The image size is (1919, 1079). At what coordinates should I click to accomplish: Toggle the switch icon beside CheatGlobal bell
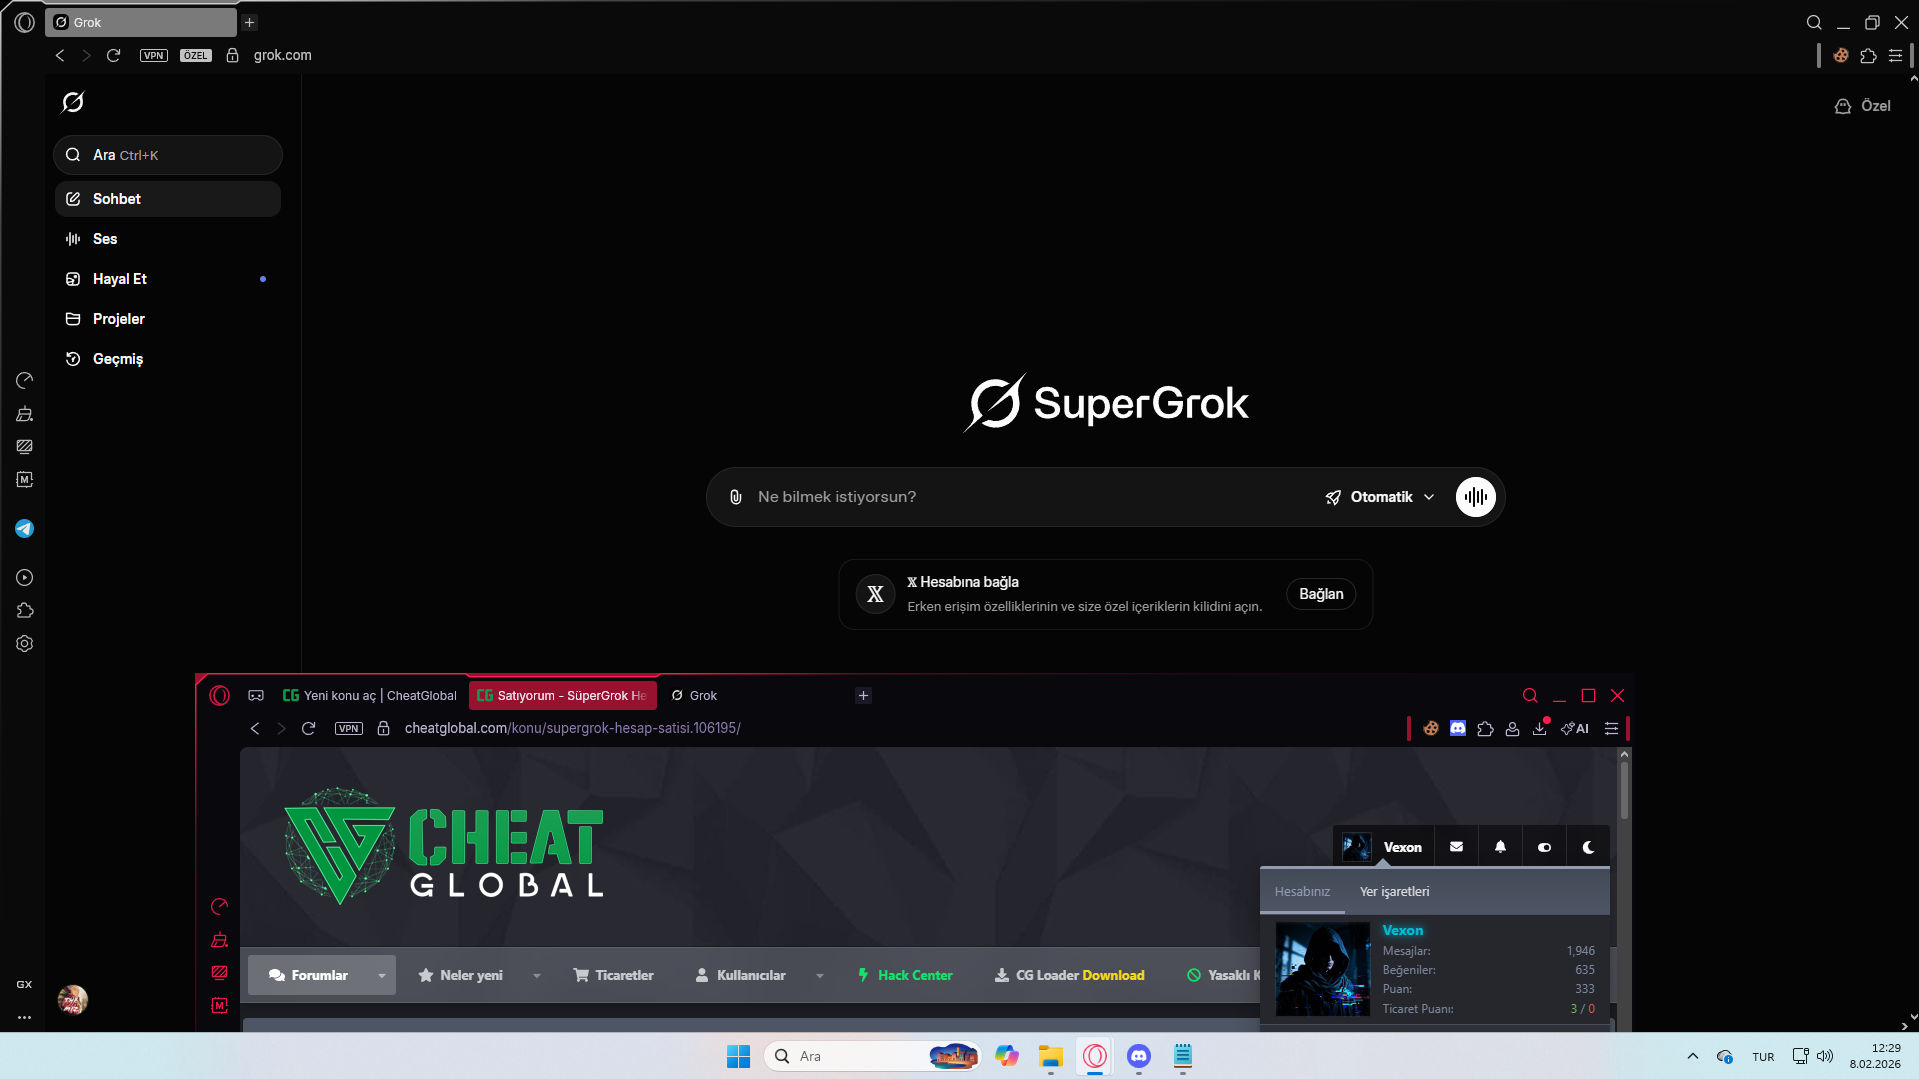tap(1545, 847)
